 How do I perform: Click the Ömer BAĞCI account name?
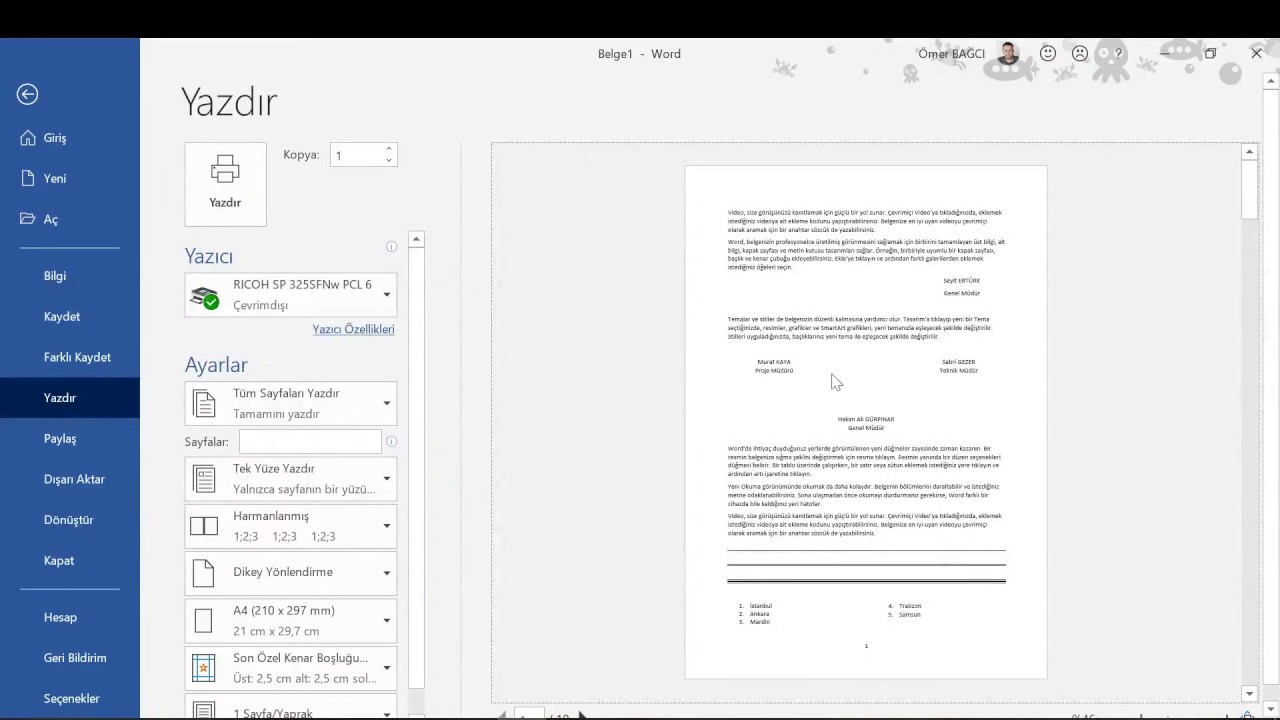951,54
